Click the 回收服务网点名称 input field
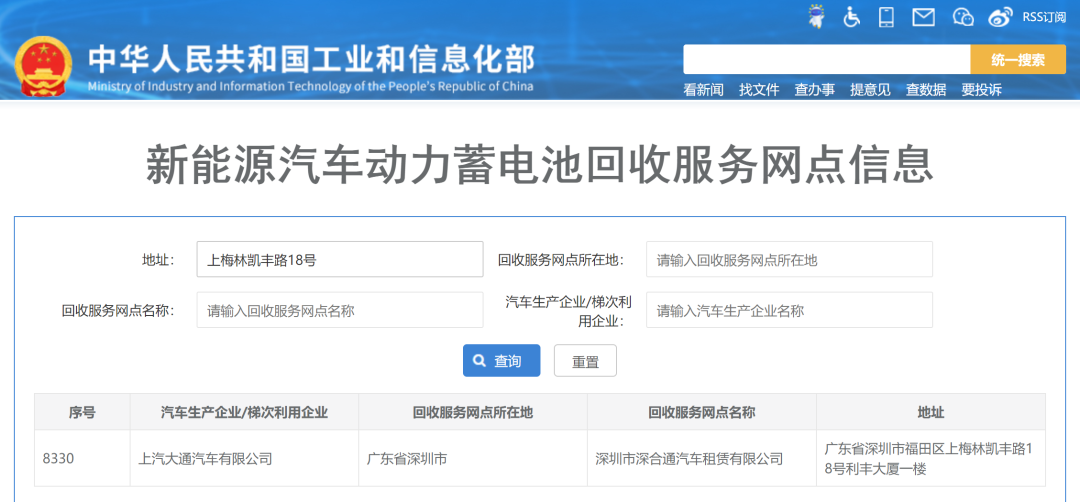Viewport: 1080px width, 502px height. point(340,310)
